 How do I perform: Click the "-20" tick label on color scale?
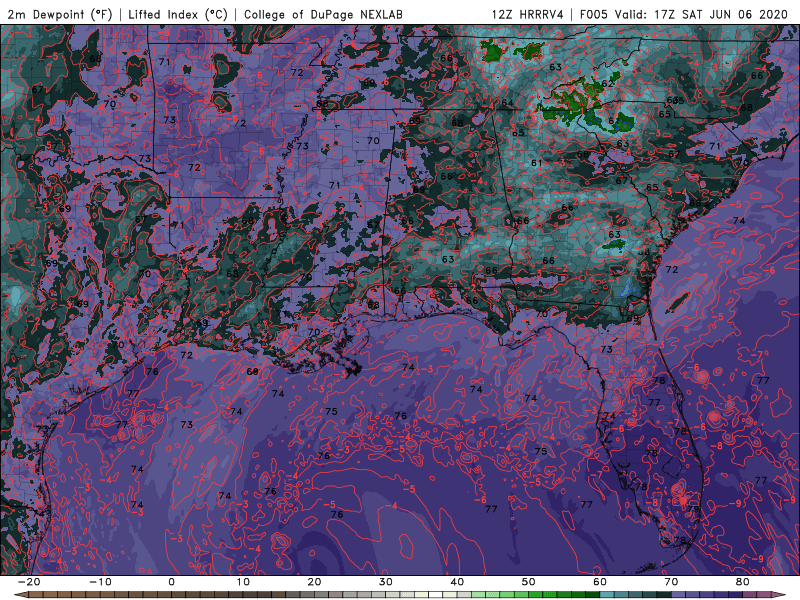coord(29,582)
